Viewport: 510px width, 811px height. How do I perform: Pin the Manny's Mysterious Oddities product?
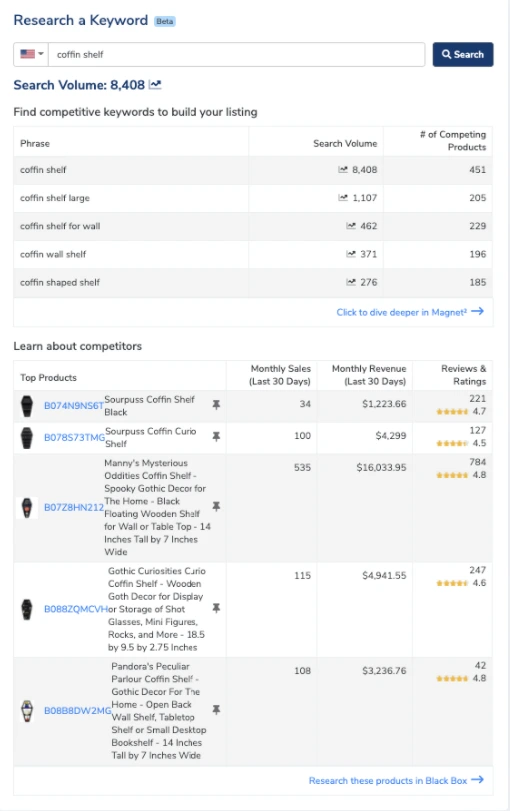tap(216, 507)
